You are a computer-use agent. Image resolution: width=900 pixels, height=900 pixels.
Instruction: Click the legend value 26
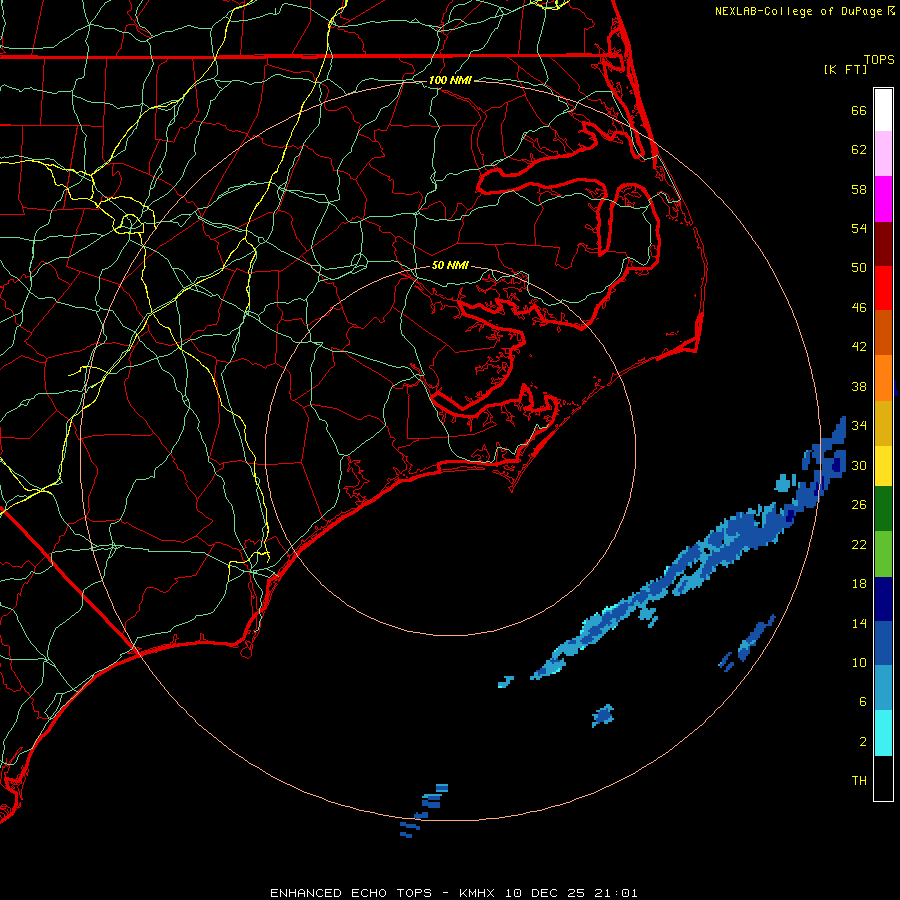pyautogui.click(x=859, y=505)
